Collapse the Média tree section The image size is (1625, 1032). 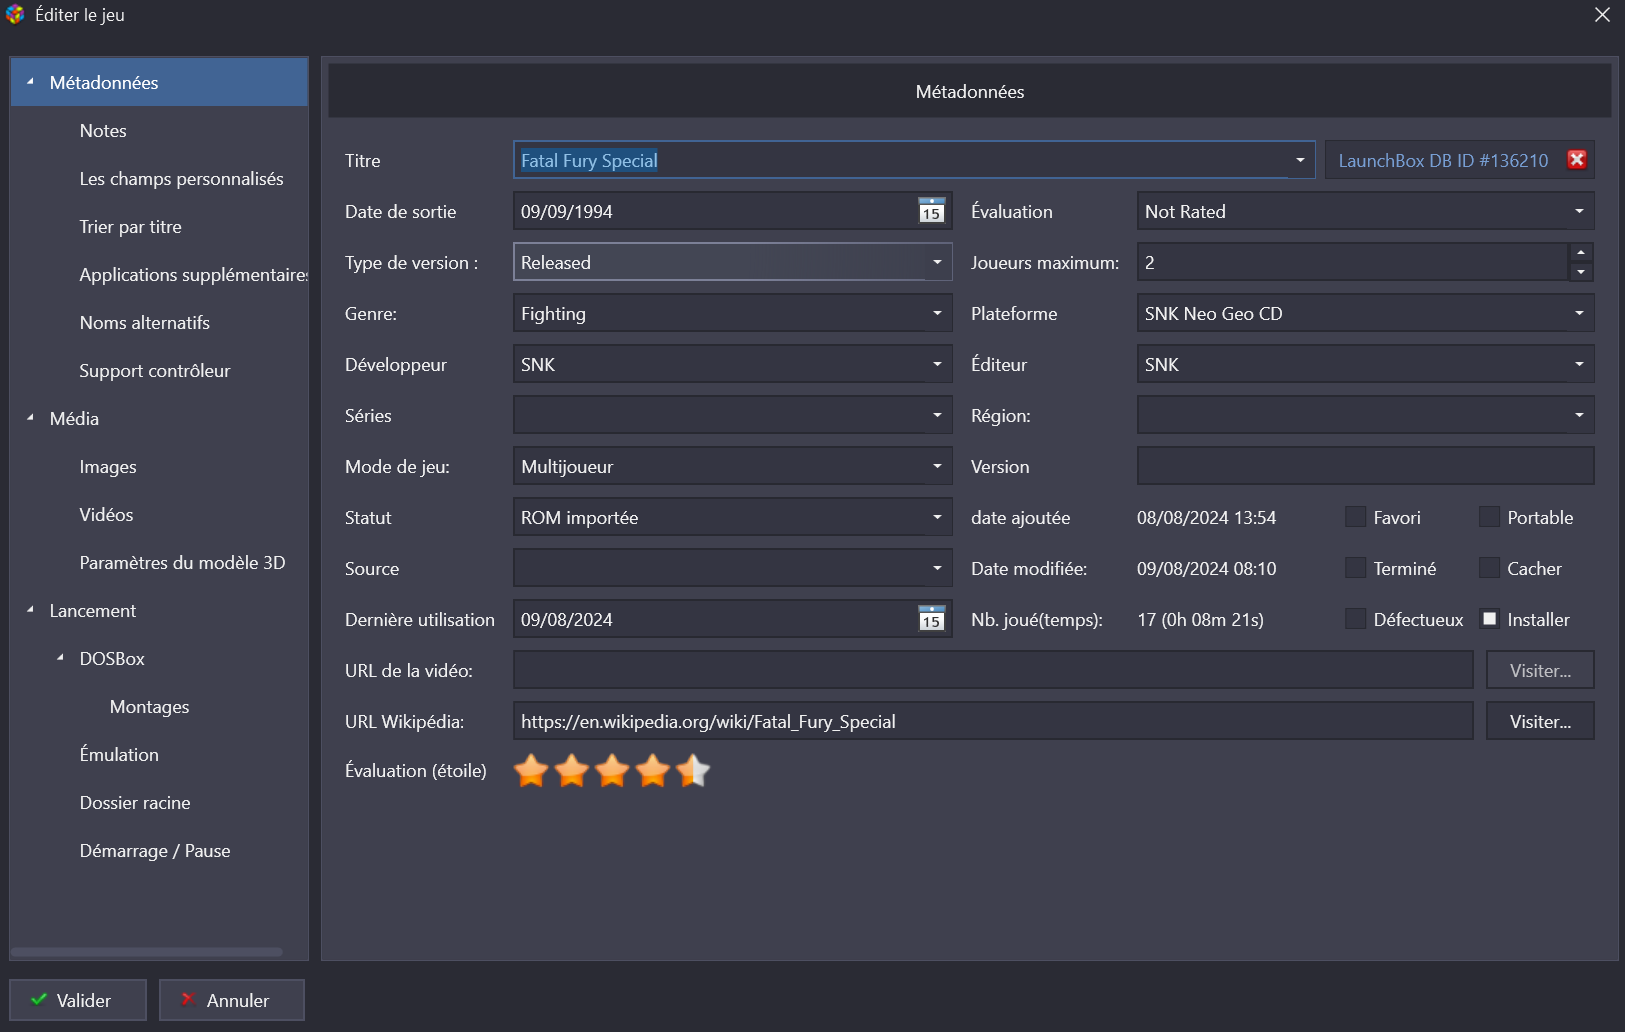tap(30, 418)
